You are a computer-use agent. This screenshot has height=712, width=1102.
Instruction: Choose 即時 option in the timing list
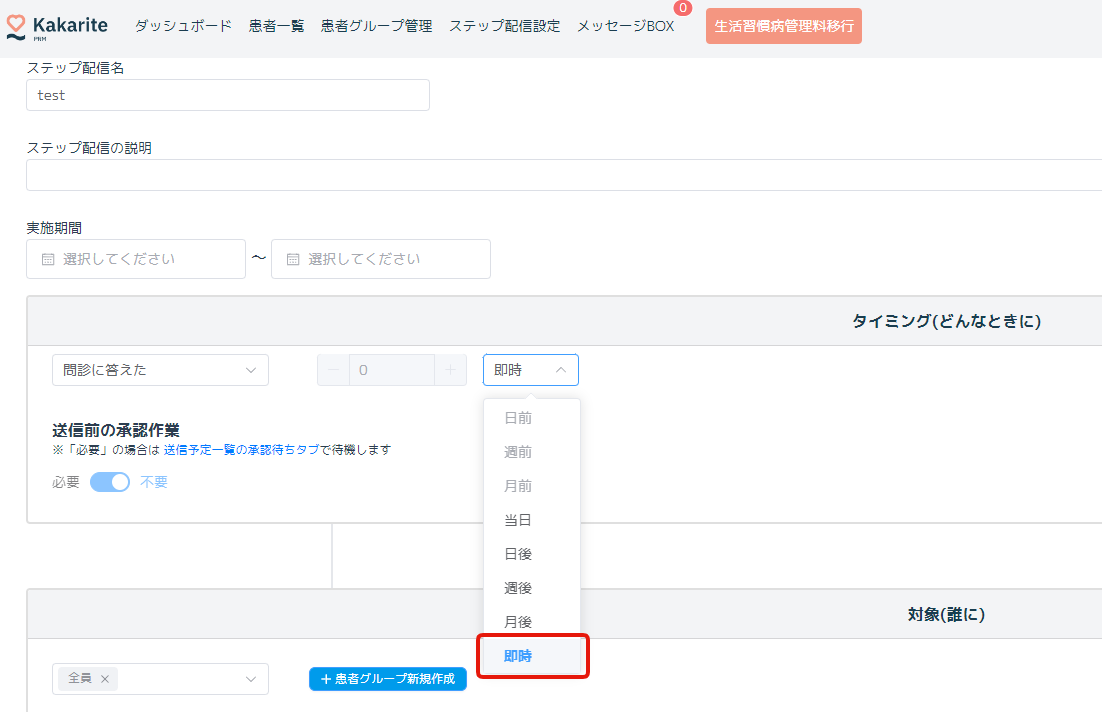coord(518,656)
